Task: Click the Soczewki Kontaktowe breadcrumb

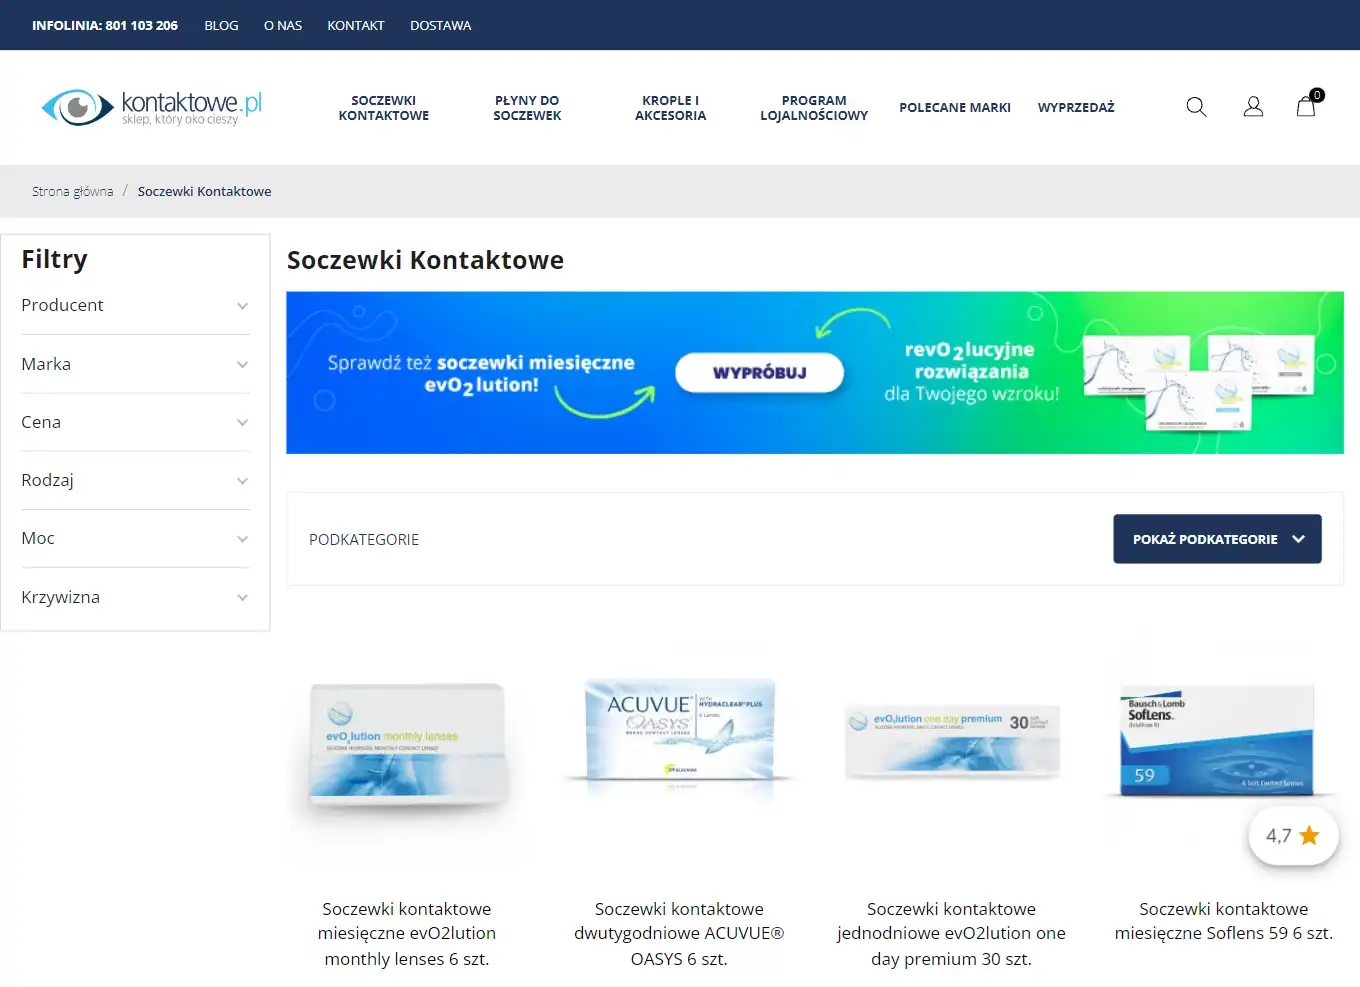Action: coord(205,191)
